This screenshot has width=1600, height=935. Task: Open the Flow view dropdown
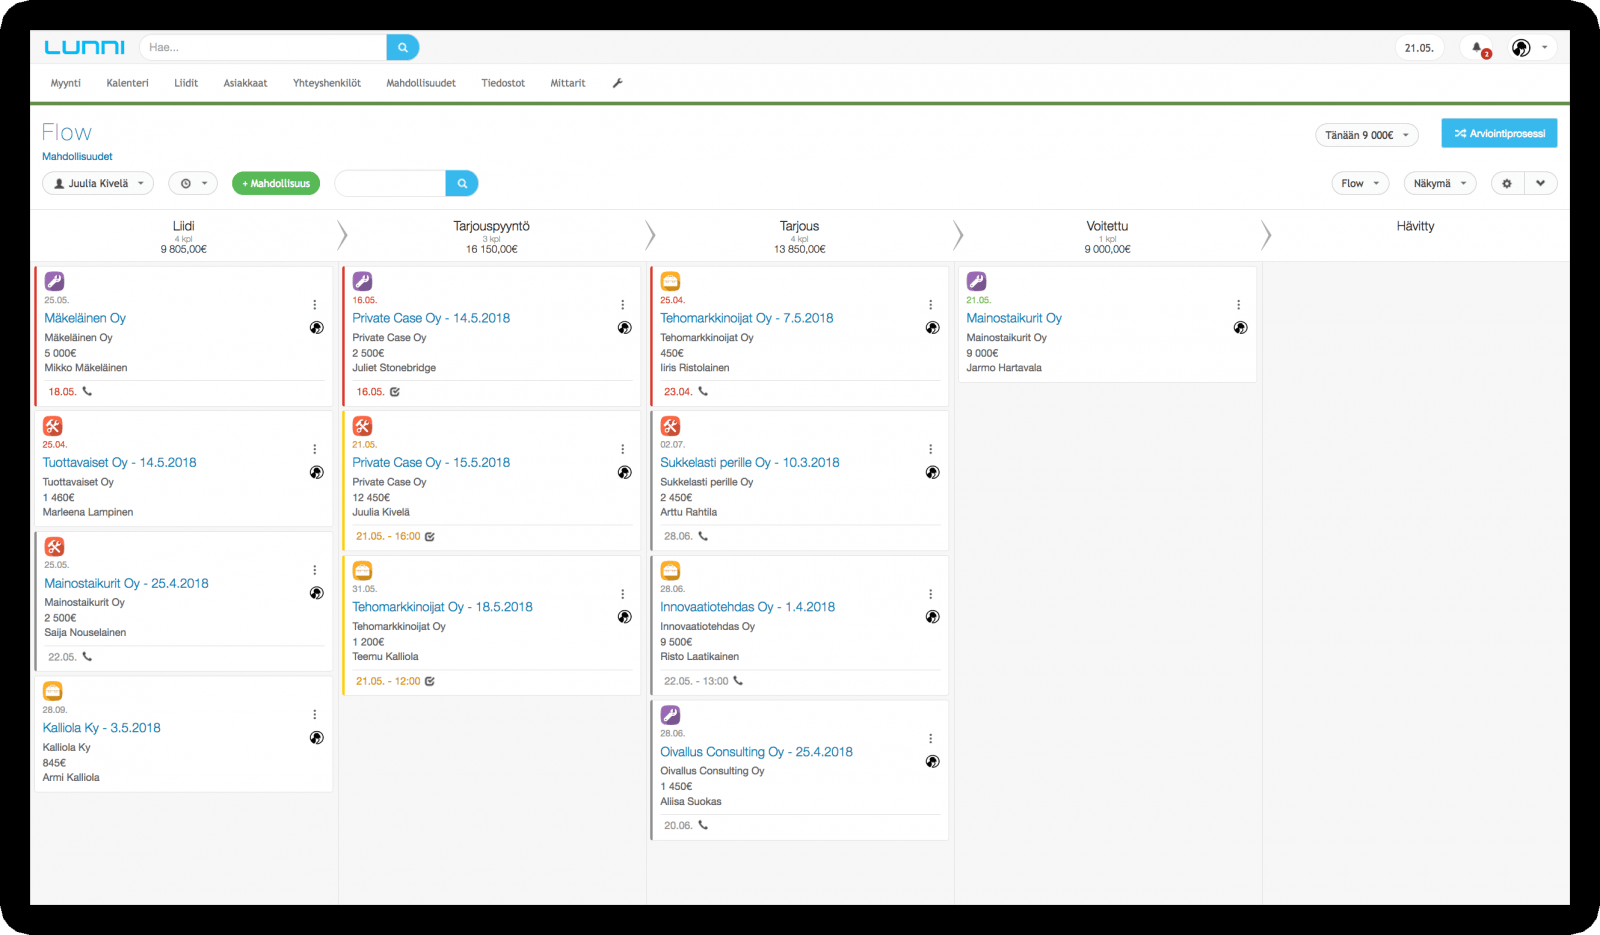pyautogui.click(x=1360, y=183)
